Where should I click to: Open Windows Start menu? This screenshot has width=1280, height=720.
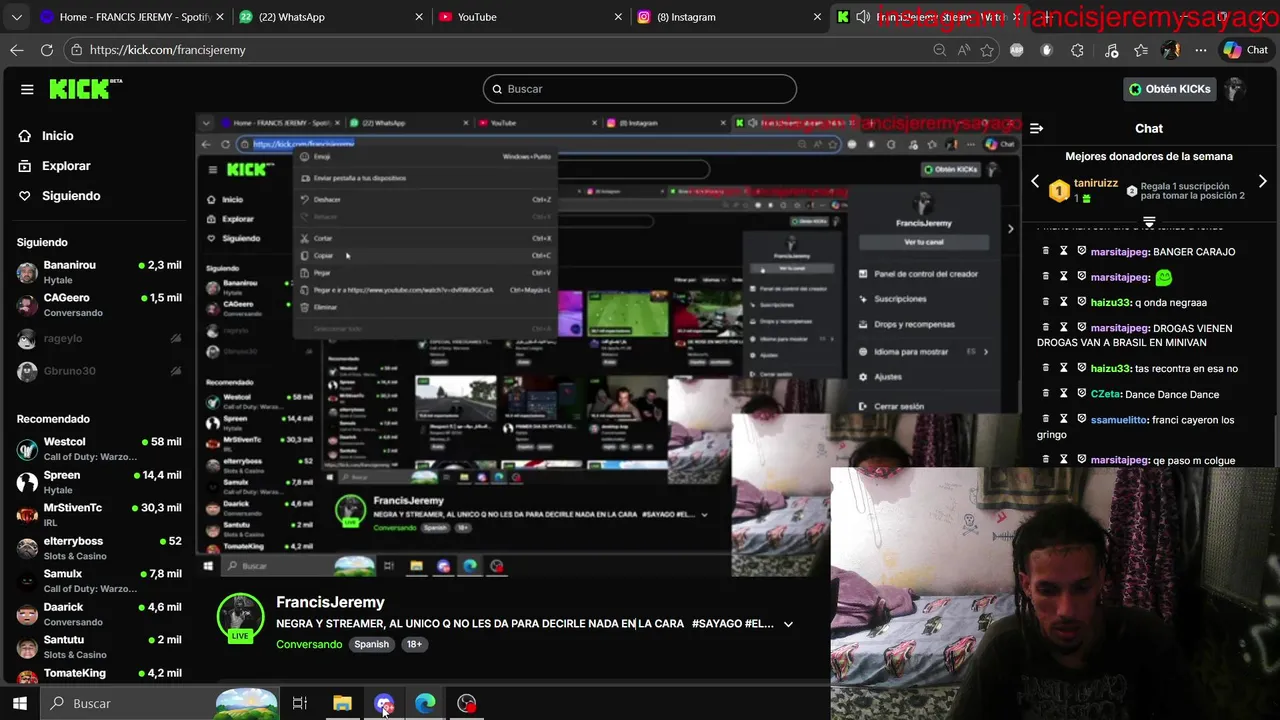click(19, 703)
